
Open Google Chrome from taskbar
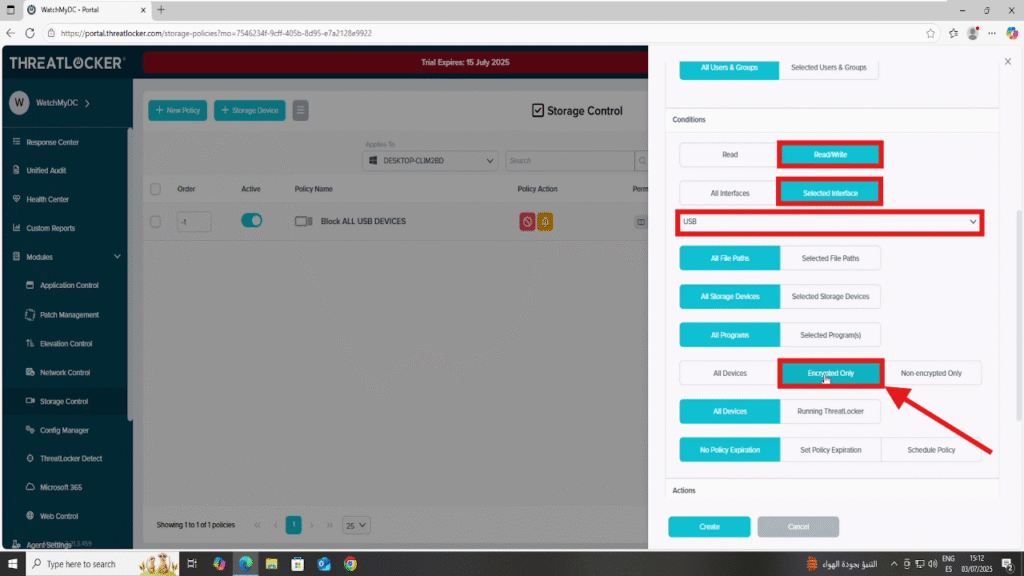point(351,564)
